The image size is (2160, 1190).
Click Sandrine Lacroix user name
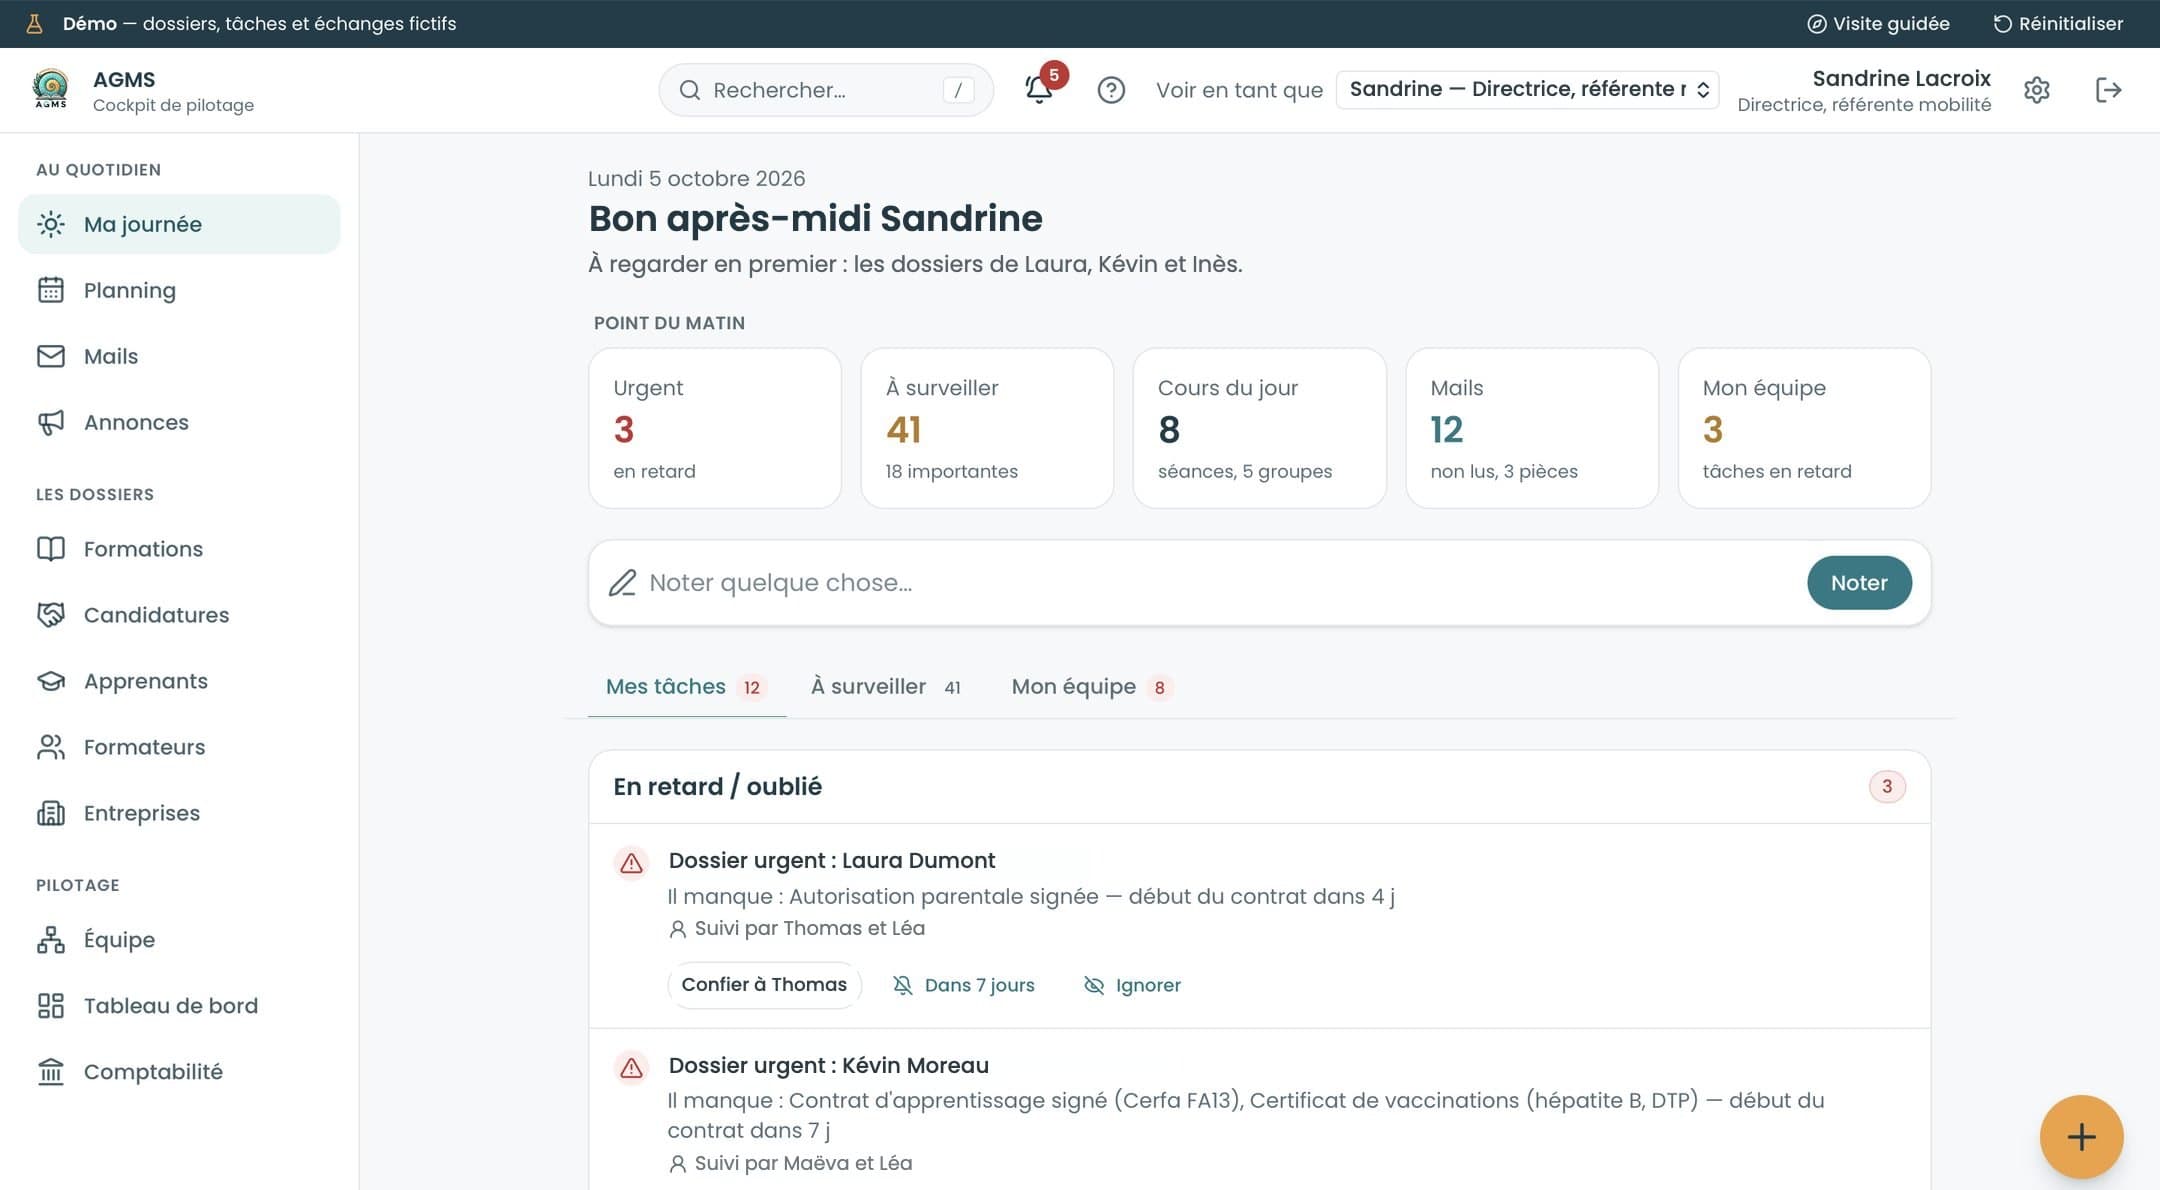click(x=1901, y=78)
